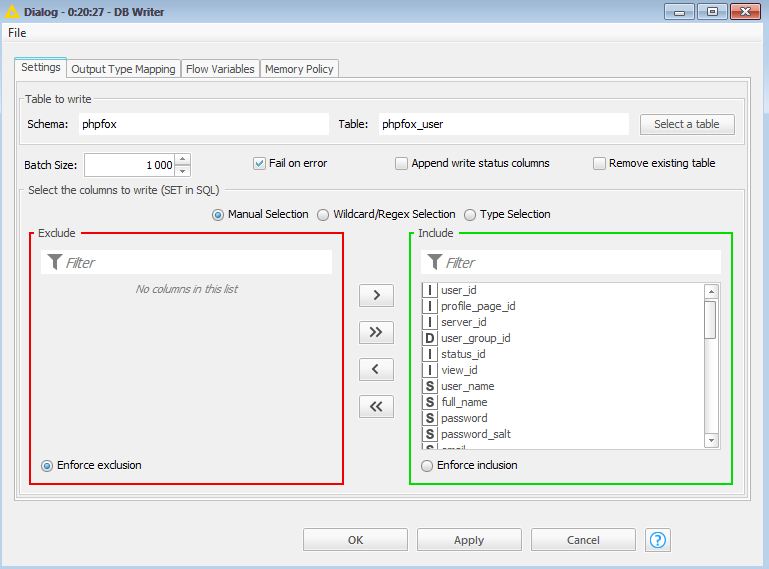Screen dimensions: 769x569
Task: Choose Enforce inclusion radio option
Action: point(428,465)
